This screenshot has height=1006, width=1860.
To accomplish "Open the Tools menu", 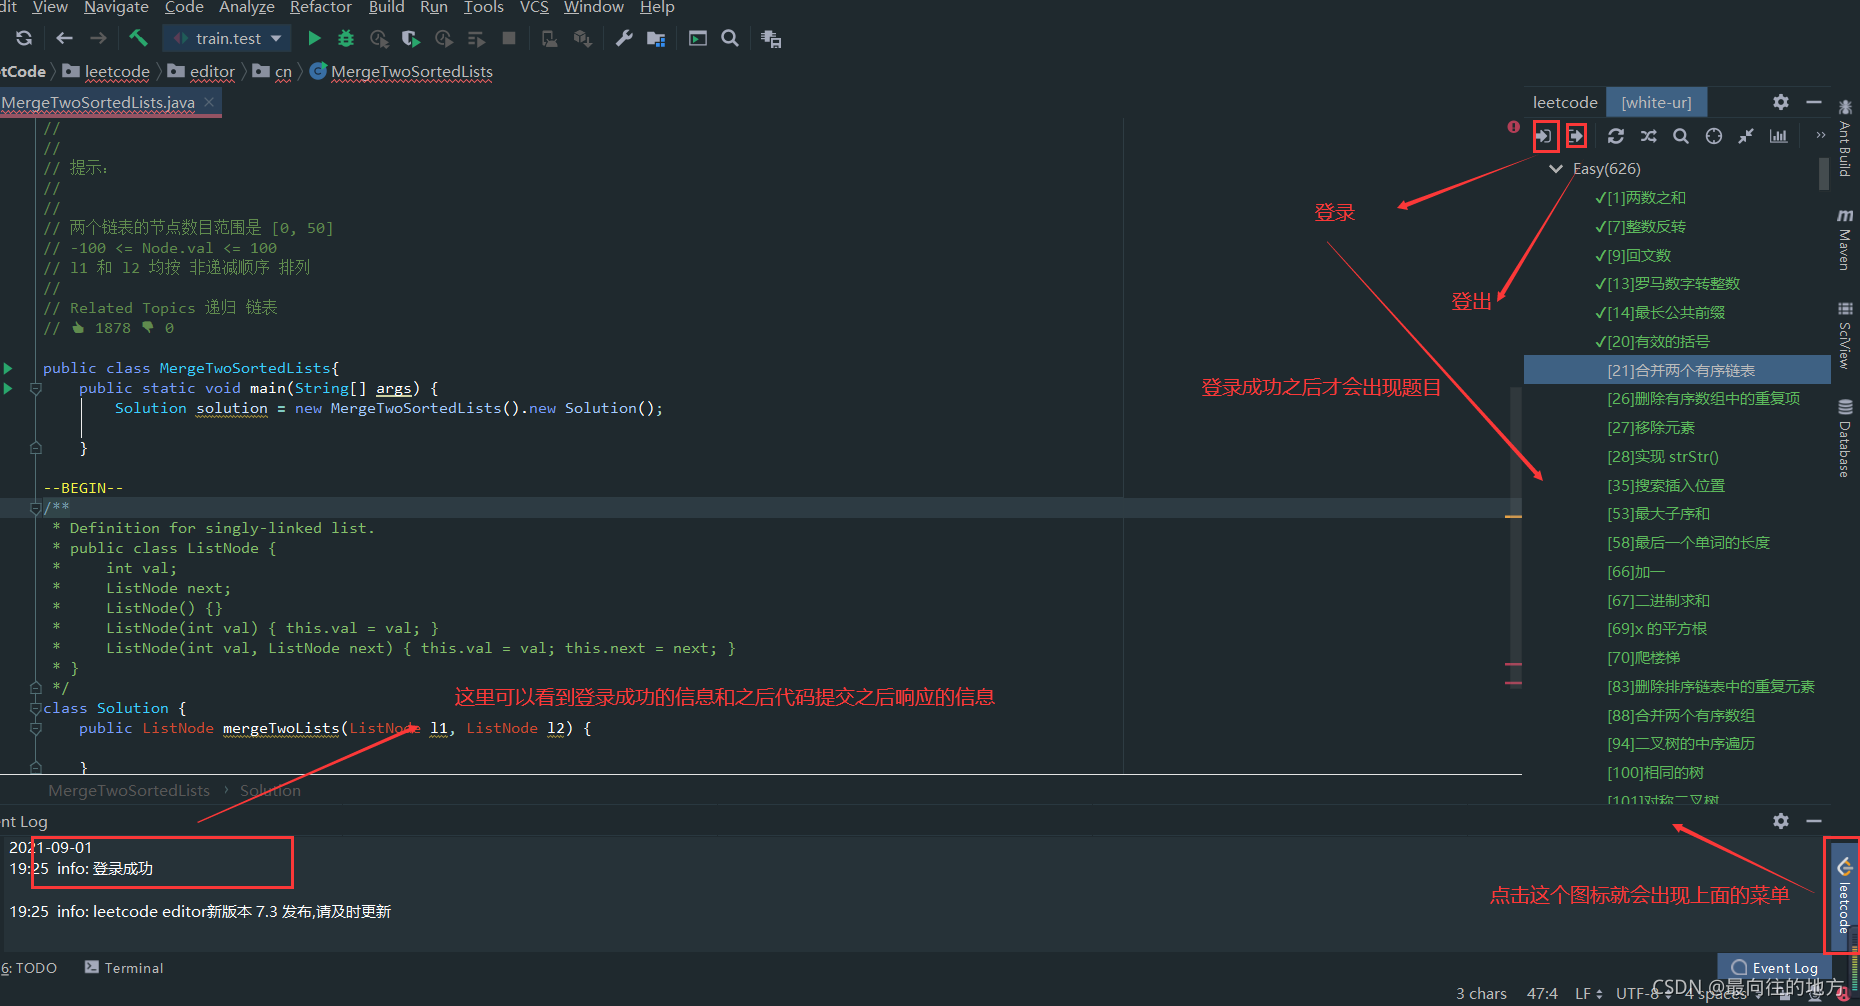I will (x=484, y=8).
